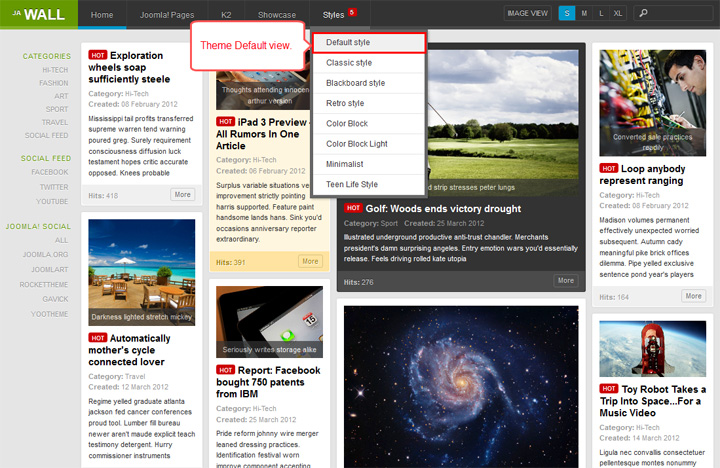Viewport: 720px width, 468px height.
Task: Switch grid size to S
Action: pos(567,13)
